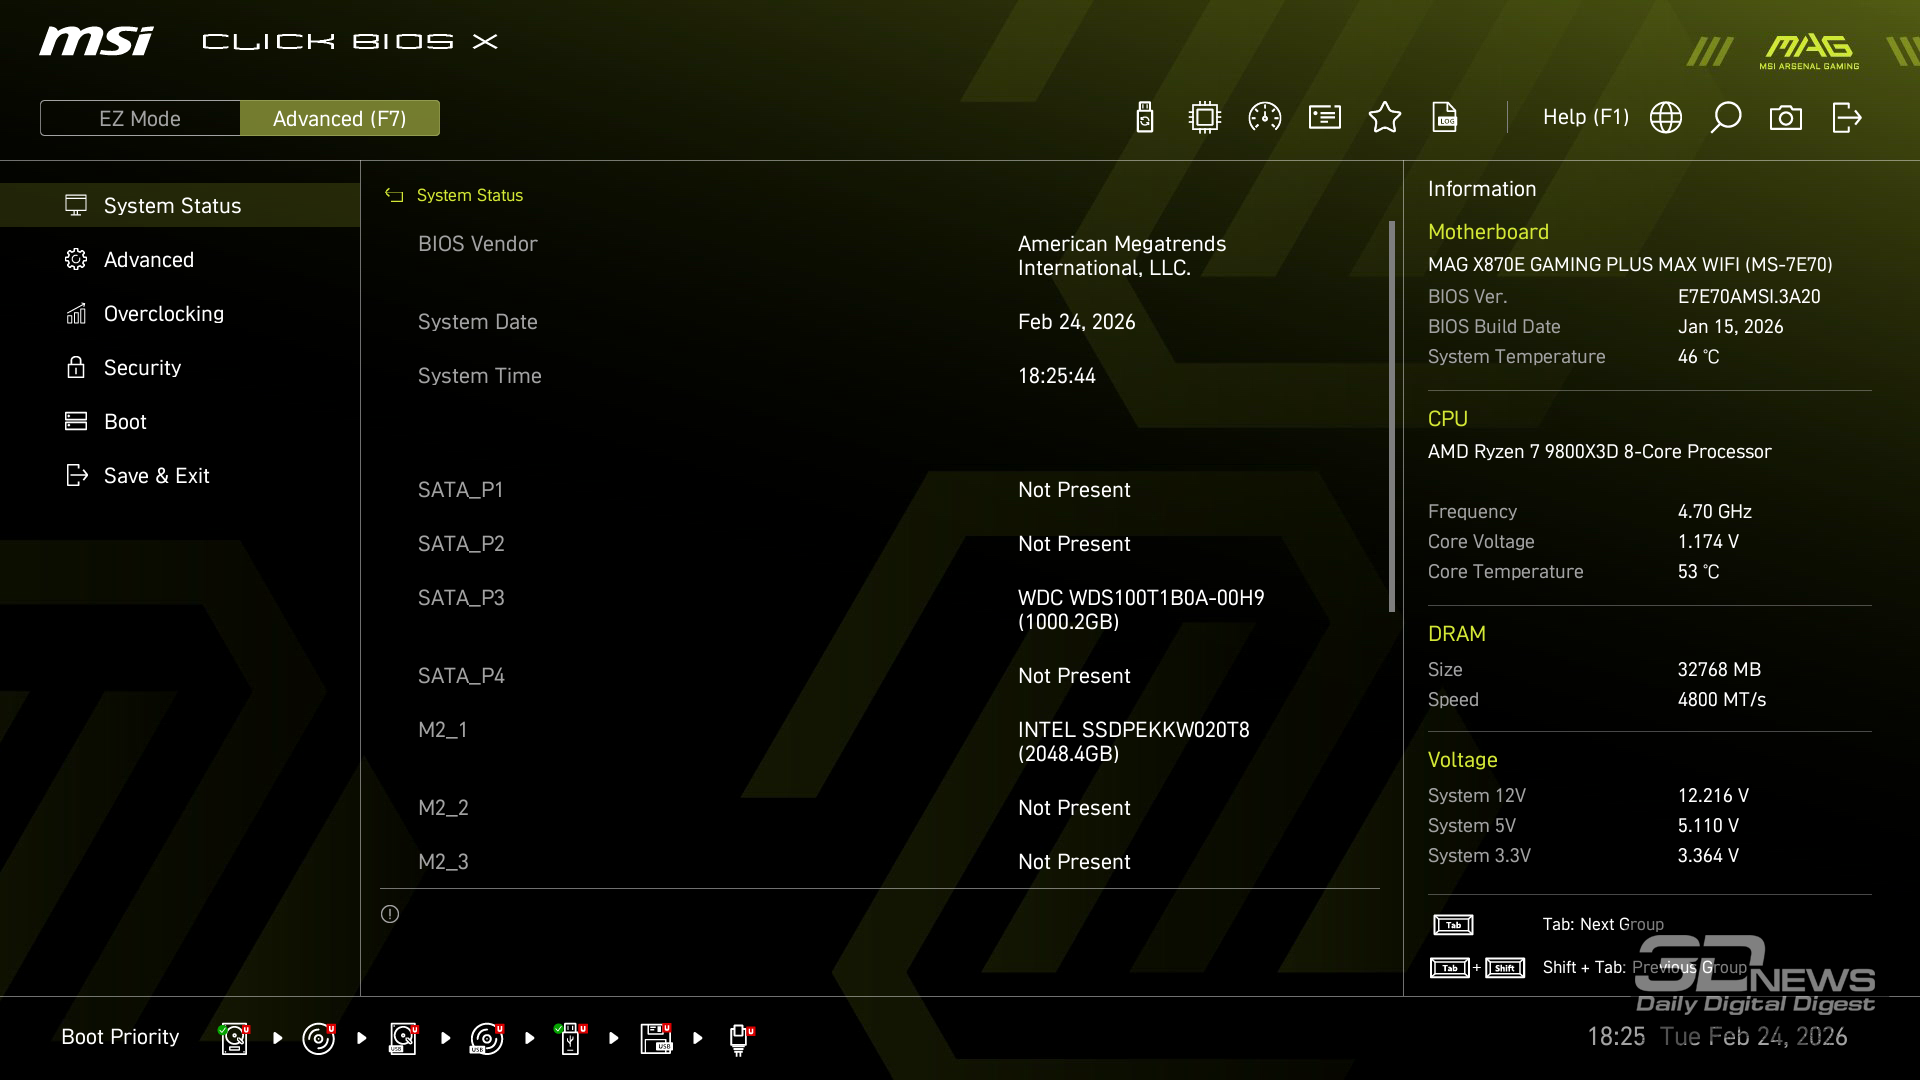Open the Security menu

click(x=142, y=368)
